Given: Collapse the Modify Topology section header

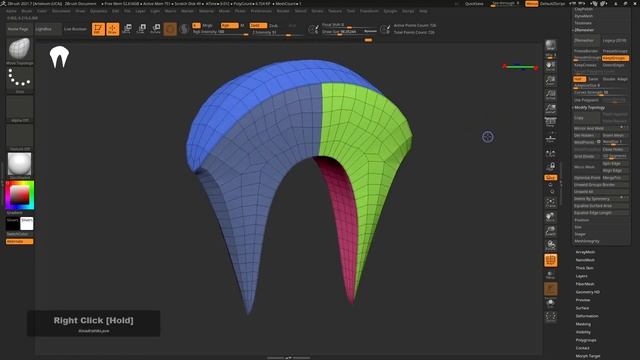Looking at the screenshot, I should click(589, 108).
